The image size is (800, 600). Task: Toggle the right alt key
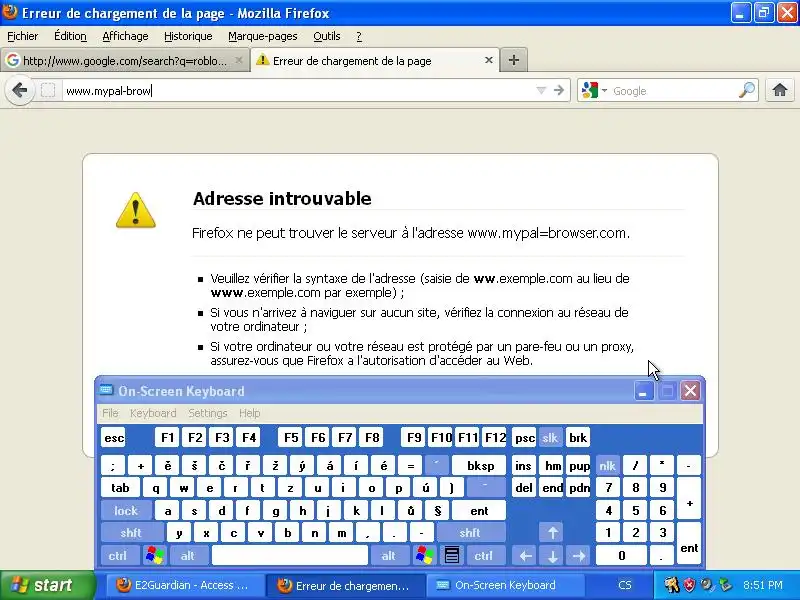[x=389, y=555]
